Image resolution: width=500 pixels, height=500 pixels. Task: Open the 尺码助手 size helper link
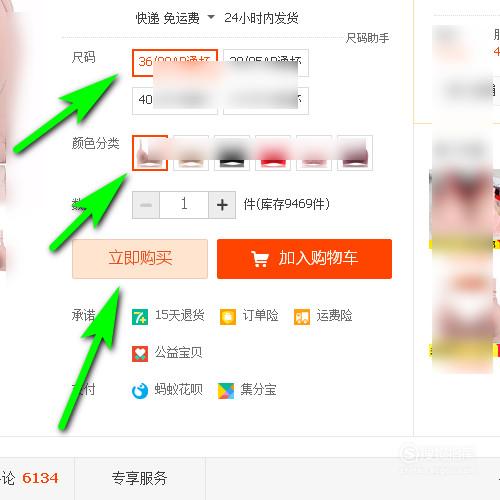click(x=367, y=38)
